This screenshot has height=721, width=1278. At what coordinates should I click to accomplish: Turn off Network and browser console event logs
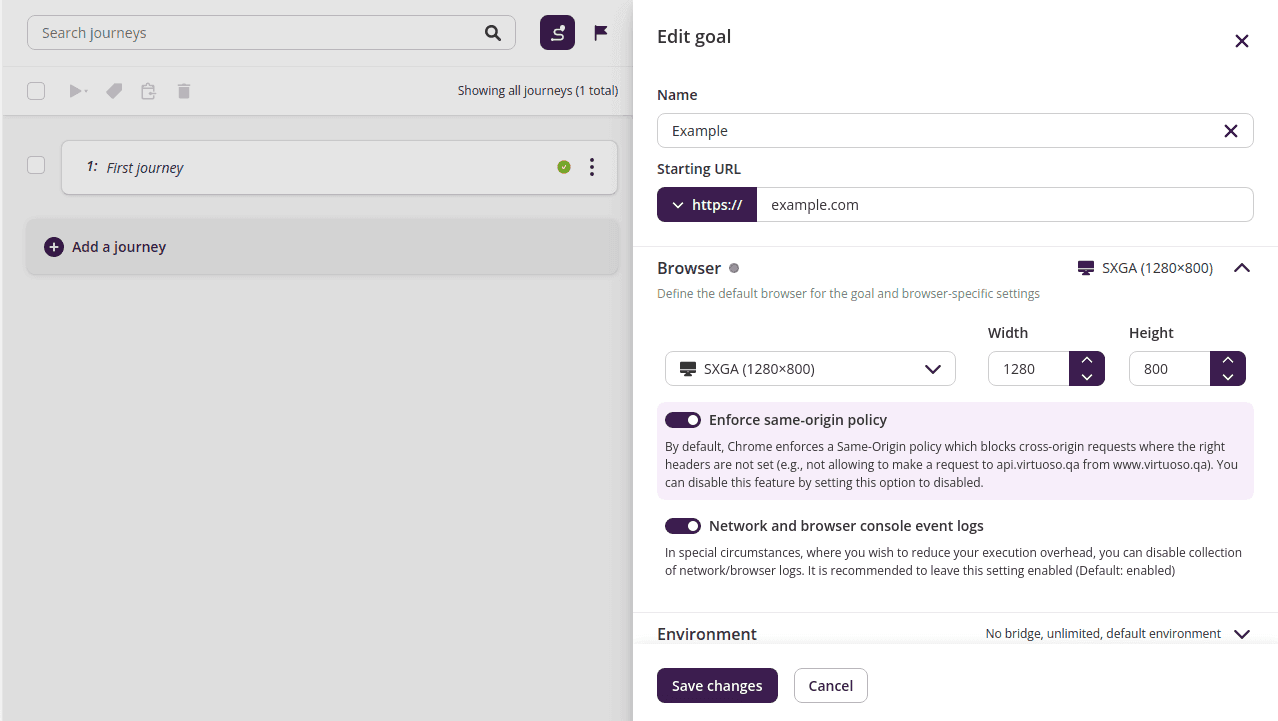coord(683,525)
